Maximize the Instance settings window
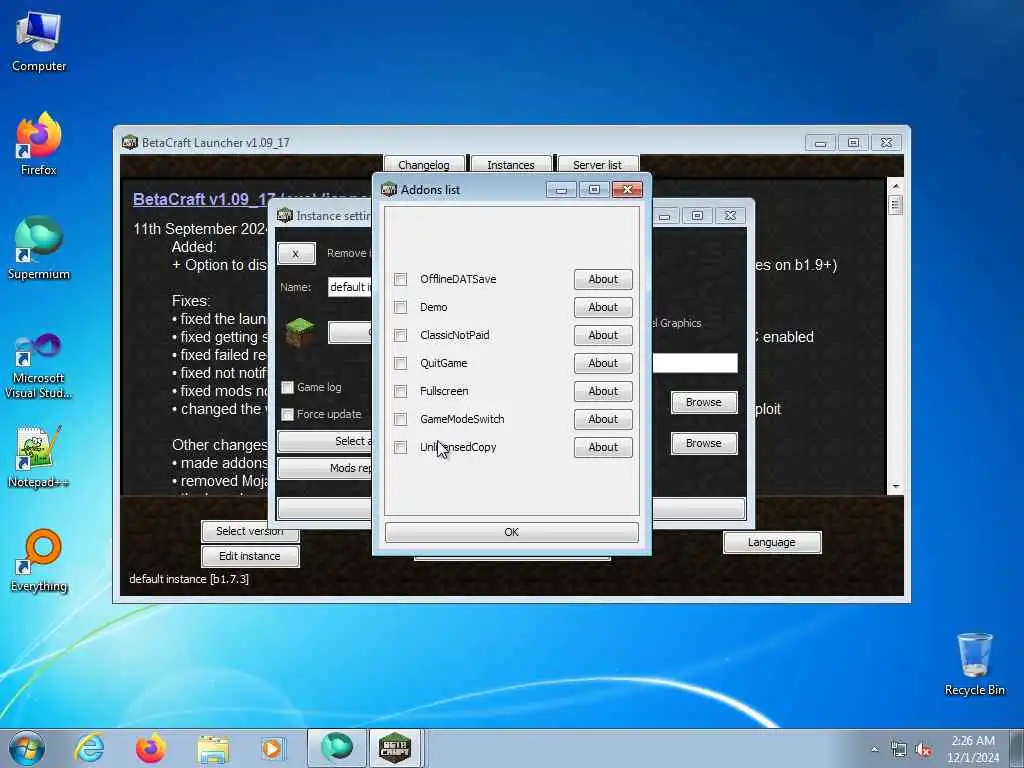1024x768 pixels. point(697,216)
